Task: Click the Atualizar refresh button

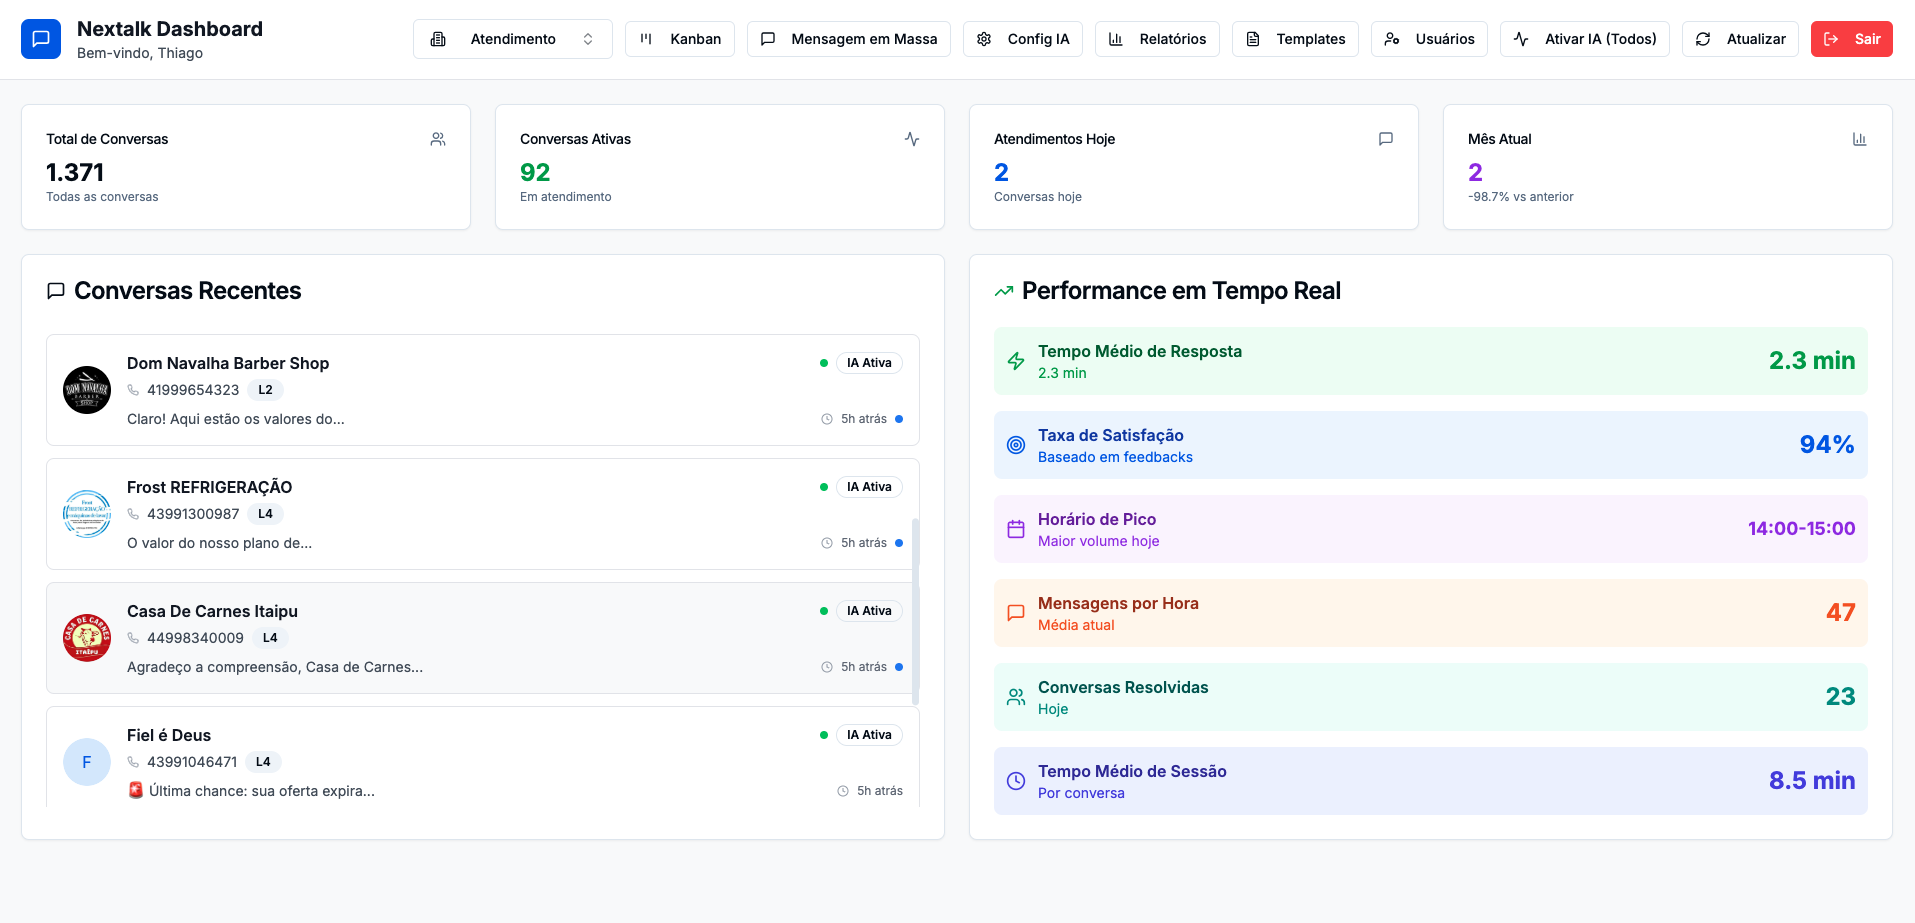Action: pyautogui.click(x=1740, y=38)
